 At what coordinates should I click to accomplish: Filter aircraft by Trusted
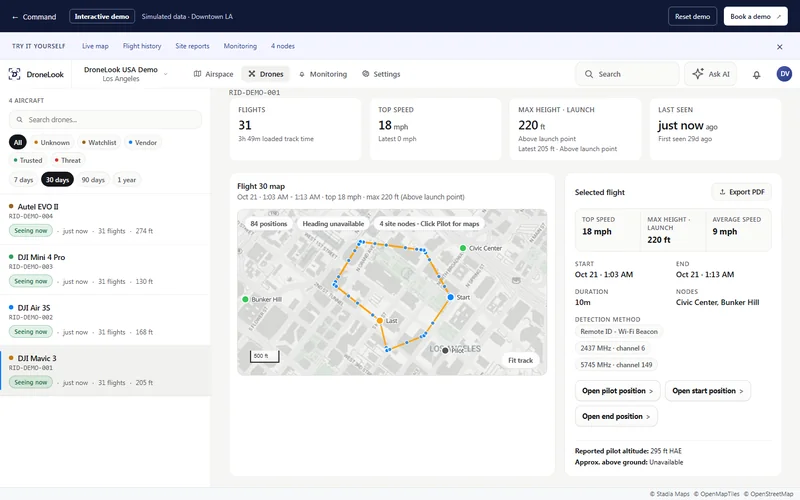click(x=28, y=160)
